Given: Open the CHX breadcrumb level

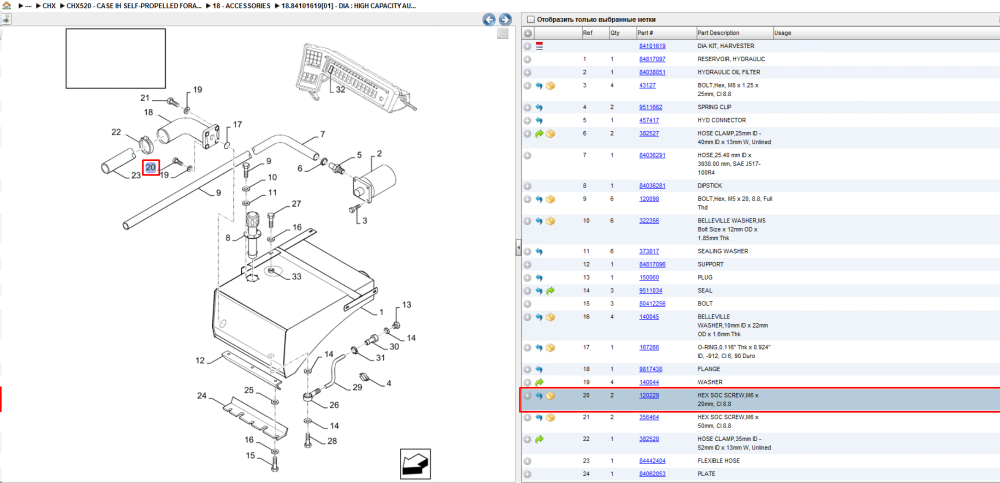Looking at the screenshot, I should tap(48, 5).
